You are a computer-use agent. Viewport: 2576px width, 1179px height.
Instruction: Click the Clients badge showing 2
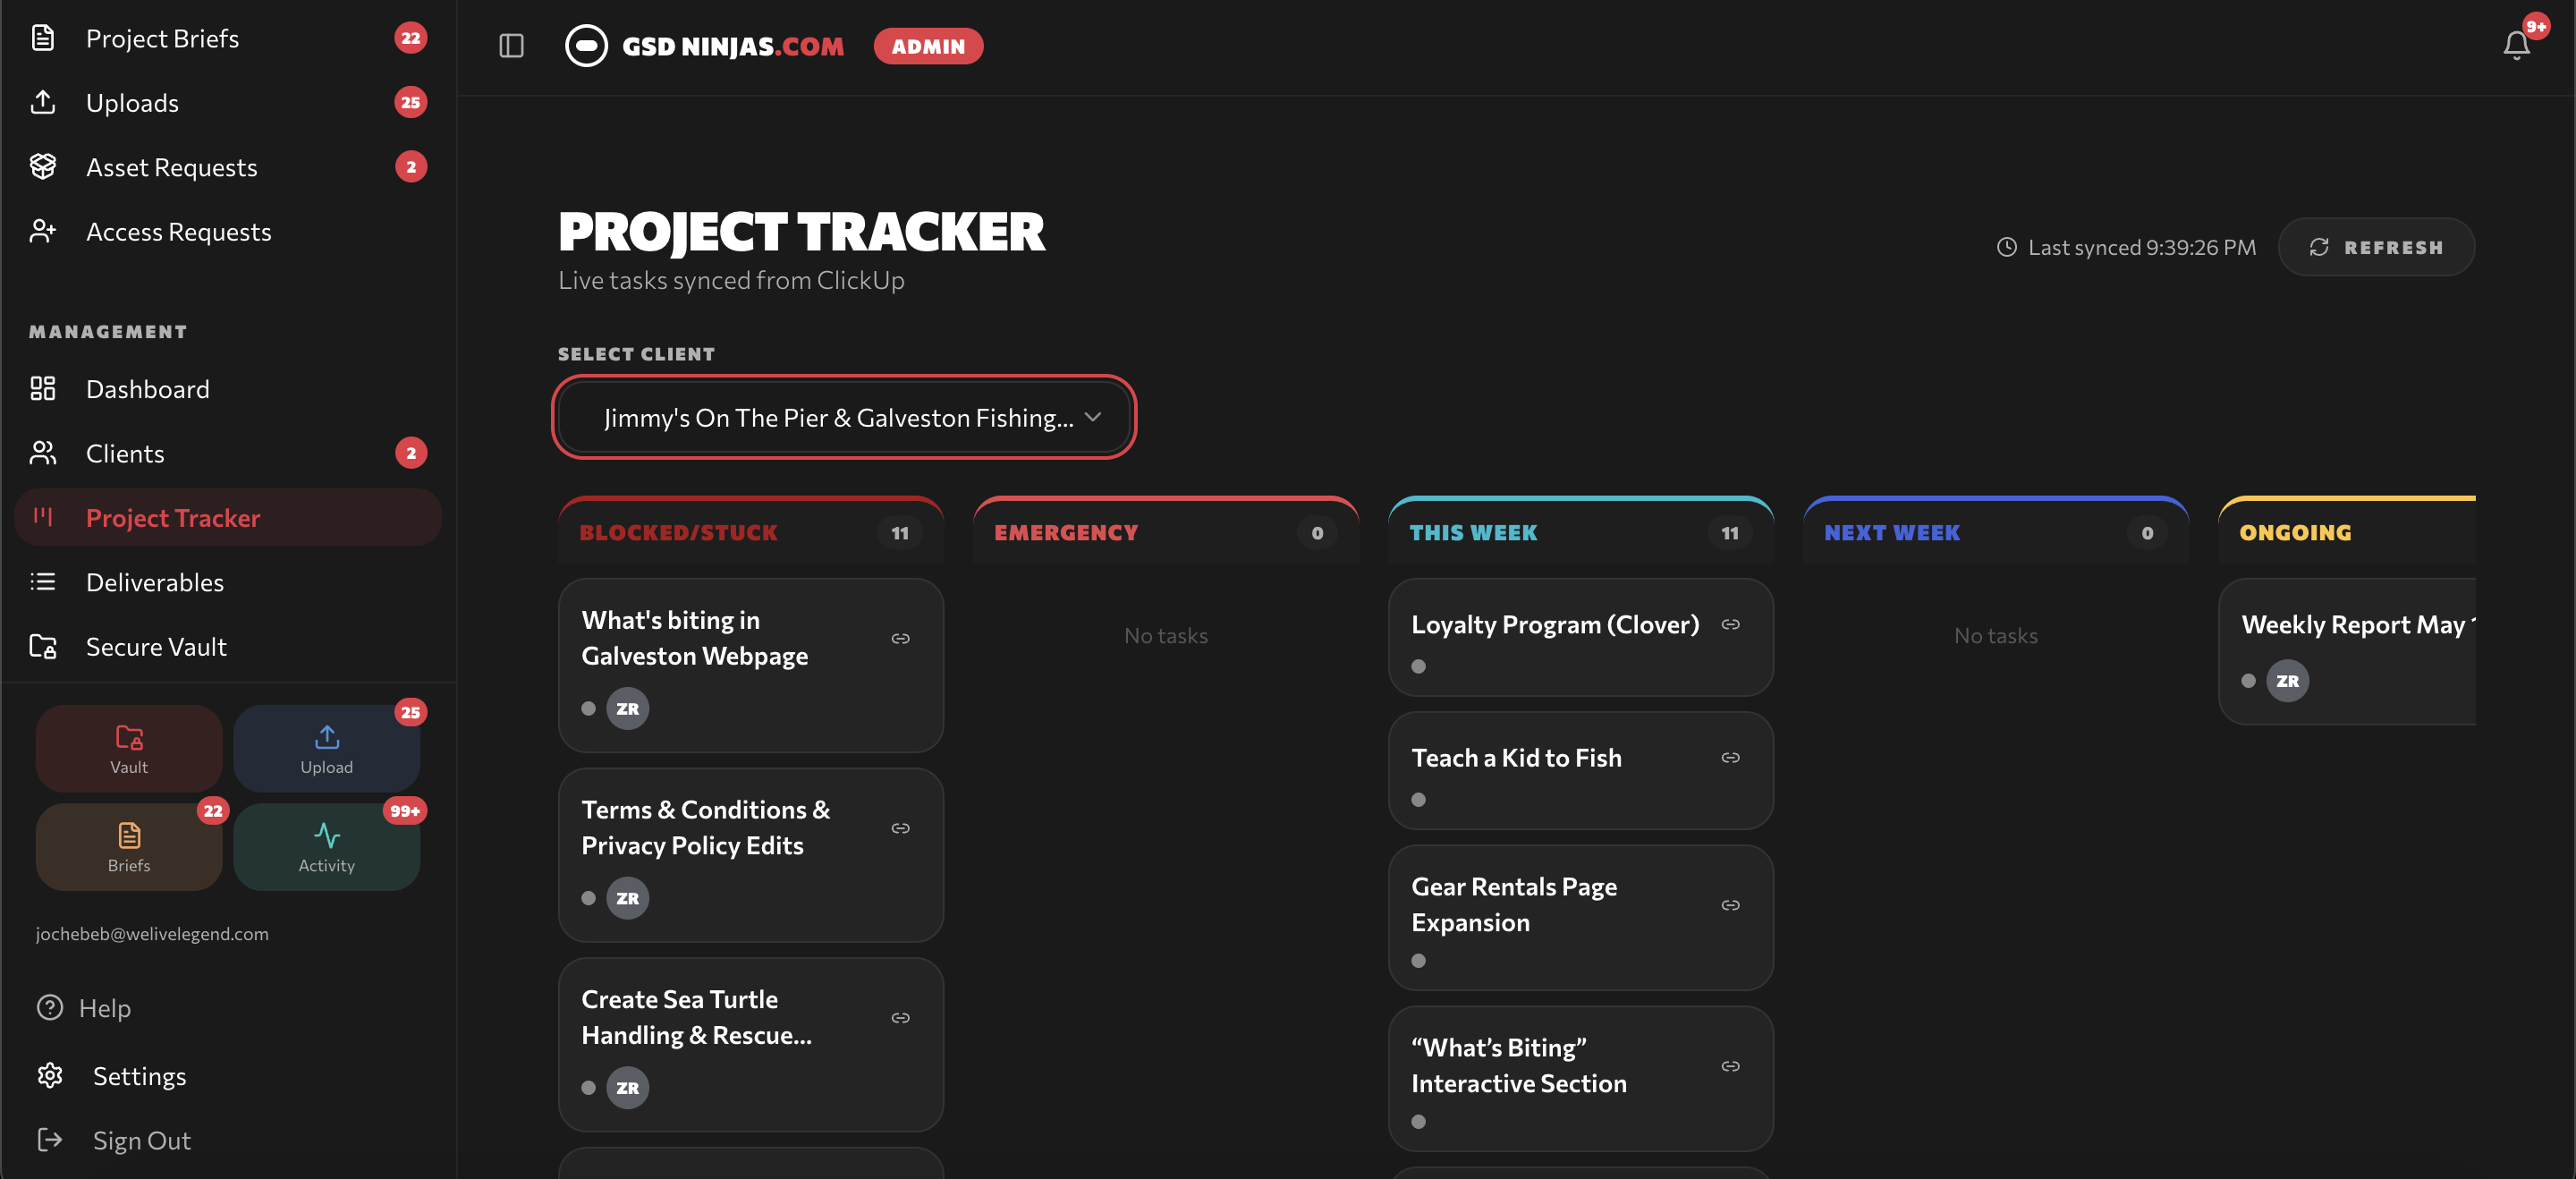click(410, 453)
